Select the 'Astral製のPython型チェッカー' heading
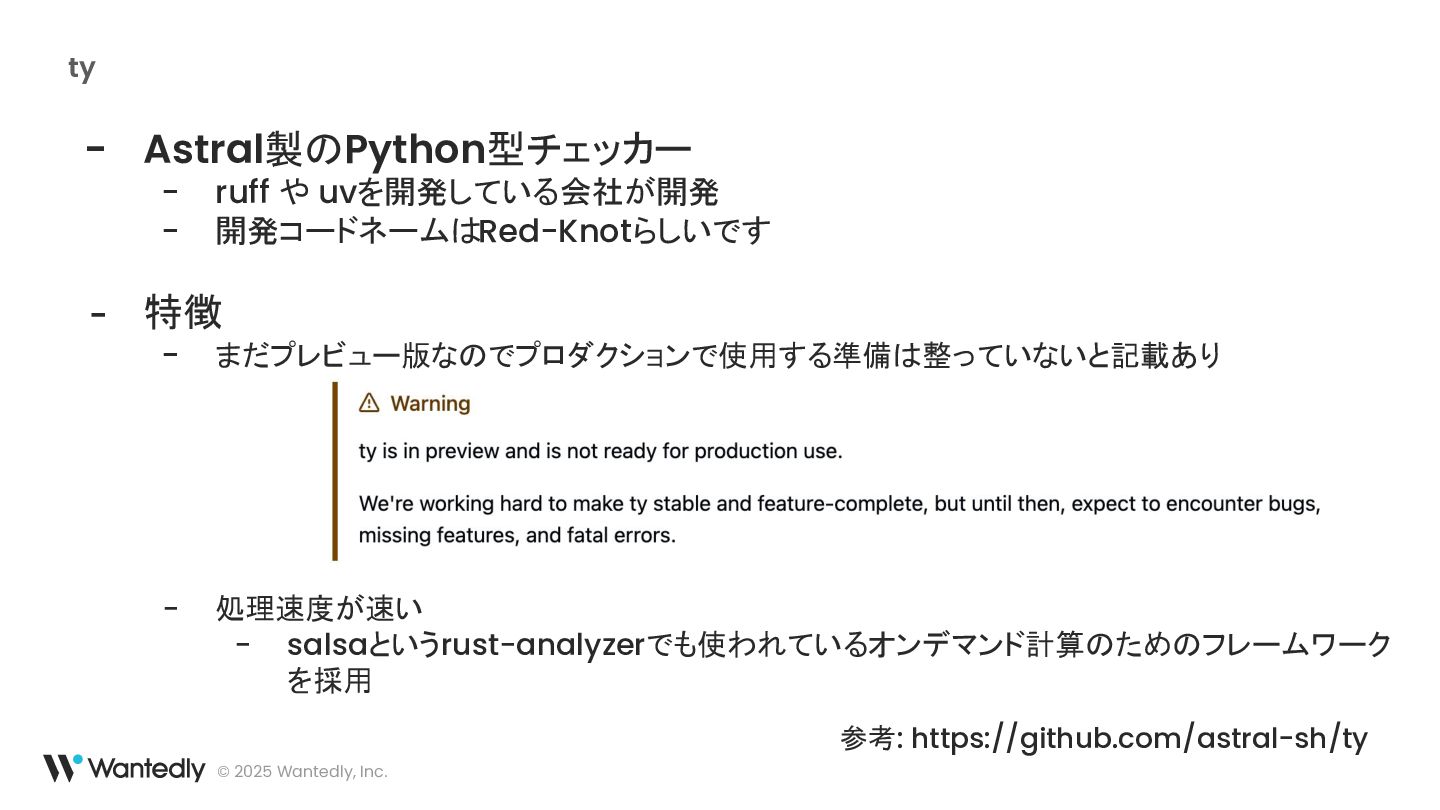The height and width of the screenshot is (810, 1440). [x=417, y=149]
